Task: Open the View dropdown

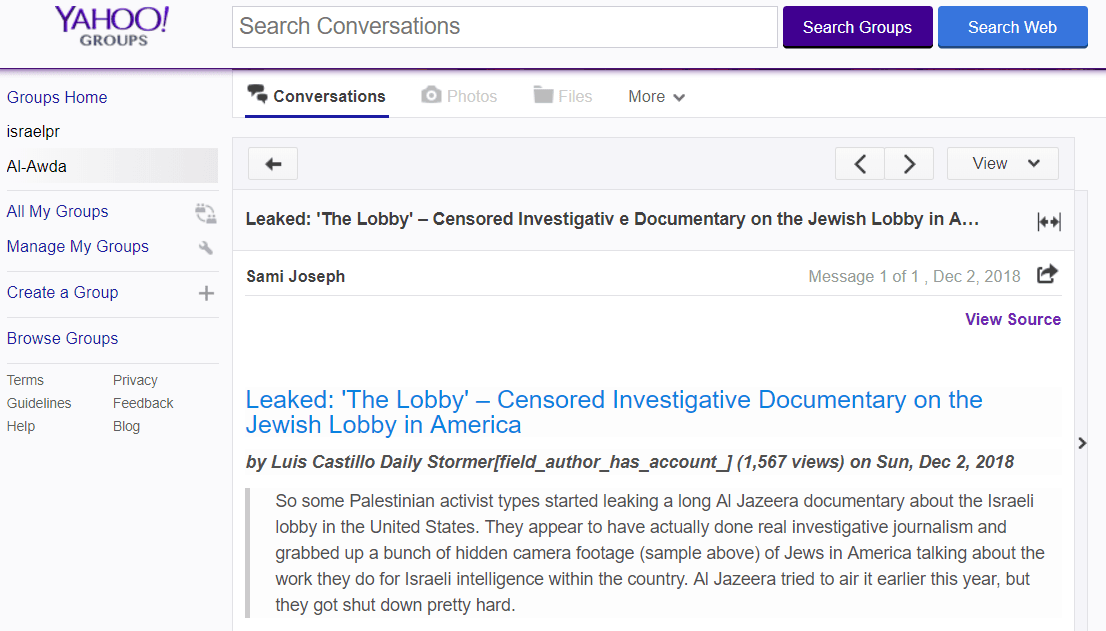Action: tap(1002, 164)
